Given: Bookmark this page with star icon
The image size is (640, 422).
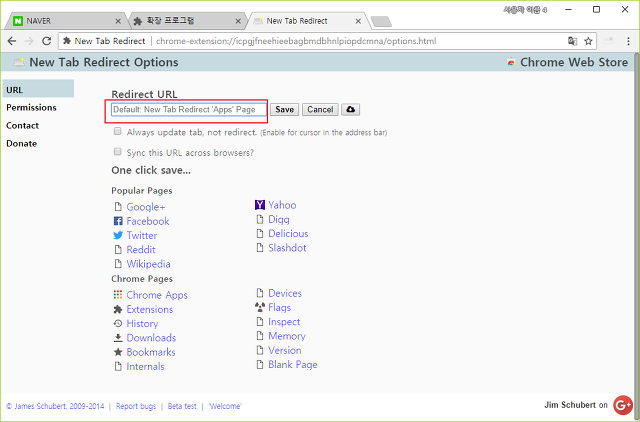Looking at the screenshot, I should tap(588, 41).
